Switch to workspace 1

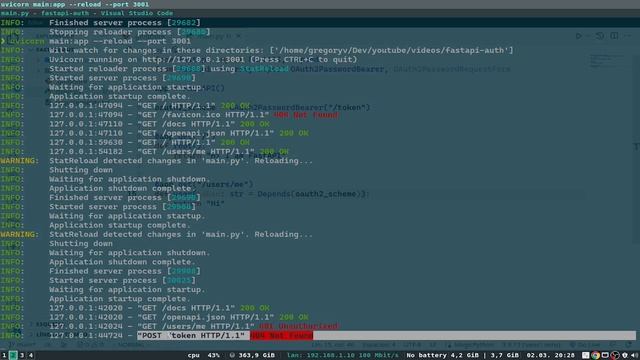[x=4, y=356]
